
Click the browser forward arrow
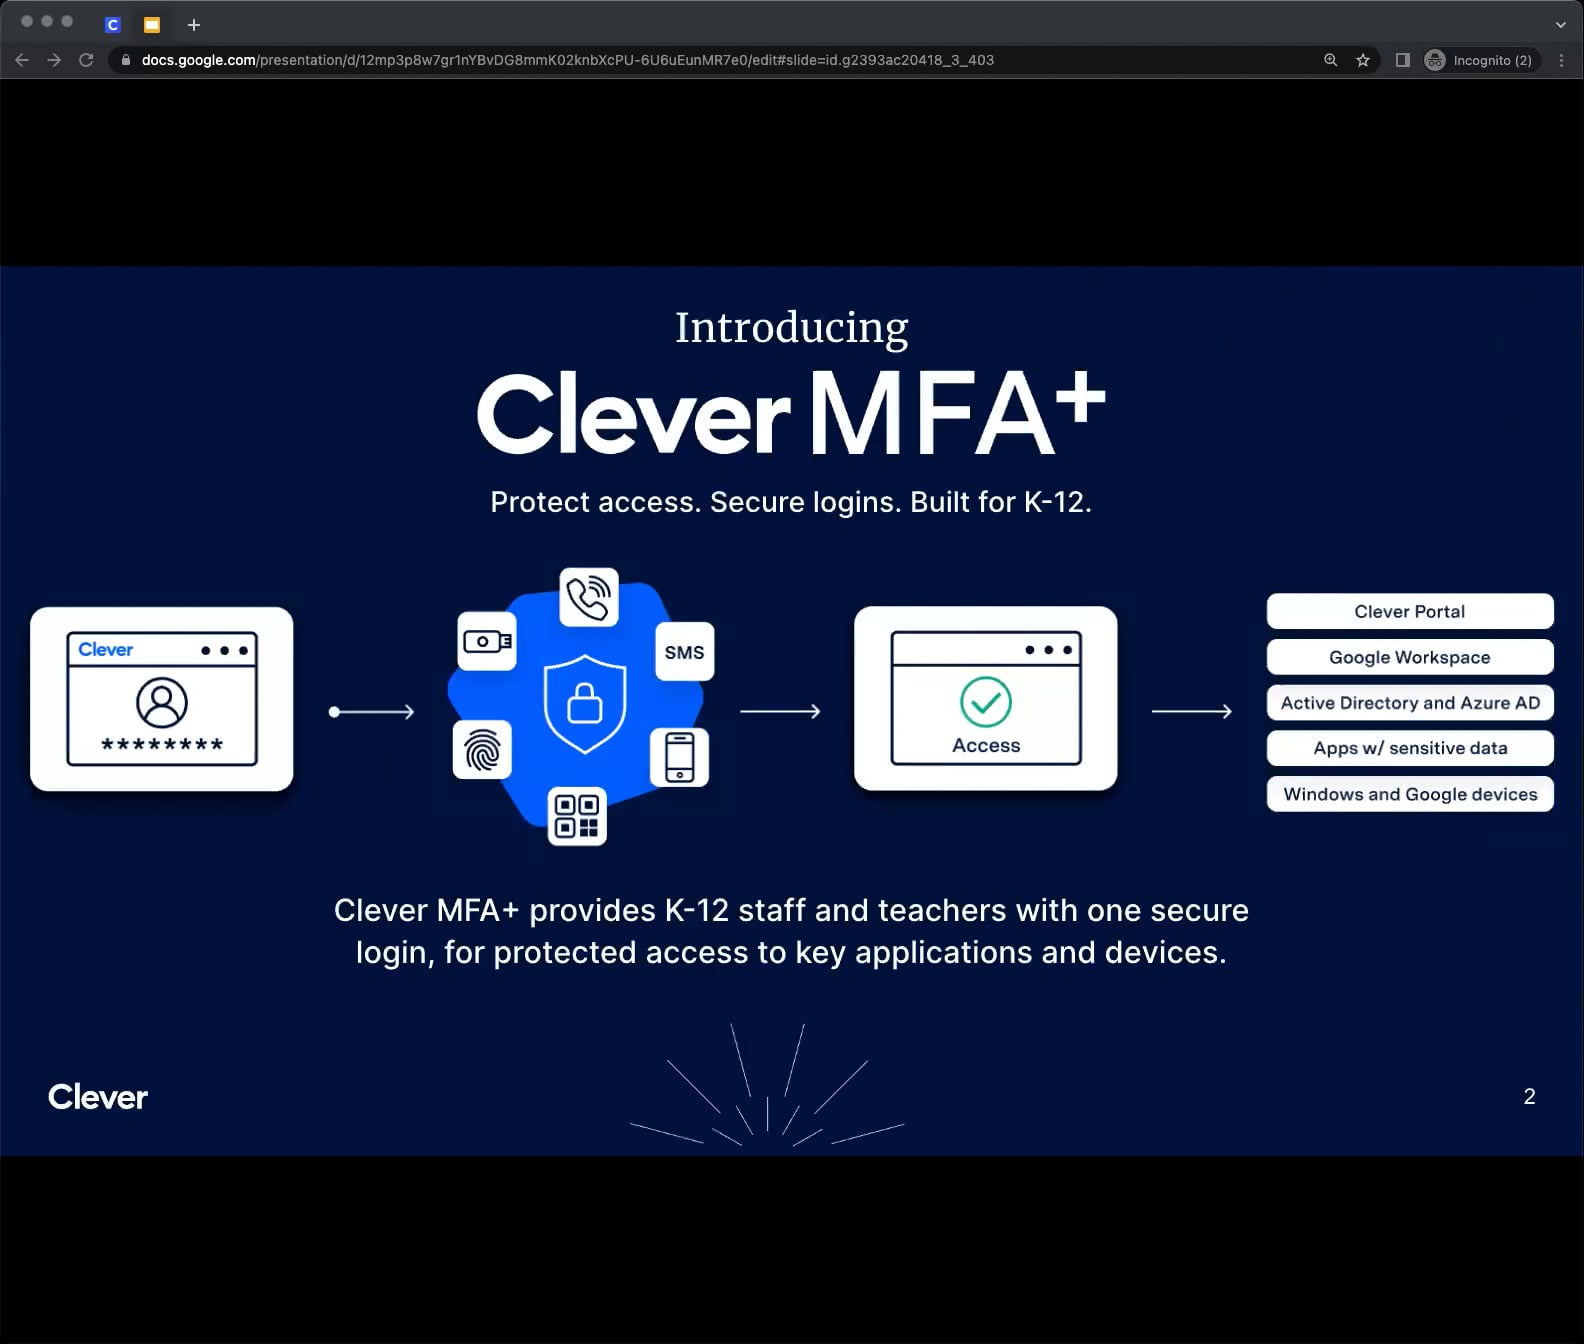pyautogui.click(x=54, y=60)
